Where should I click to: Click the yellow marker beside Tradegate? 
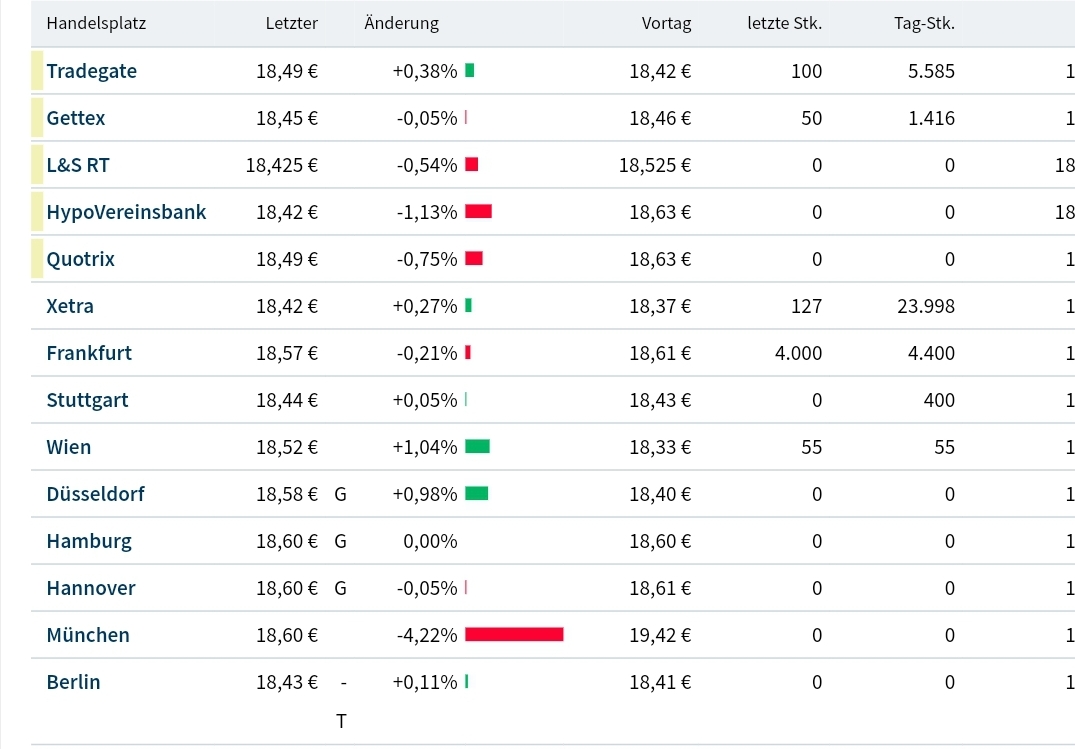[x=37, y=71]
